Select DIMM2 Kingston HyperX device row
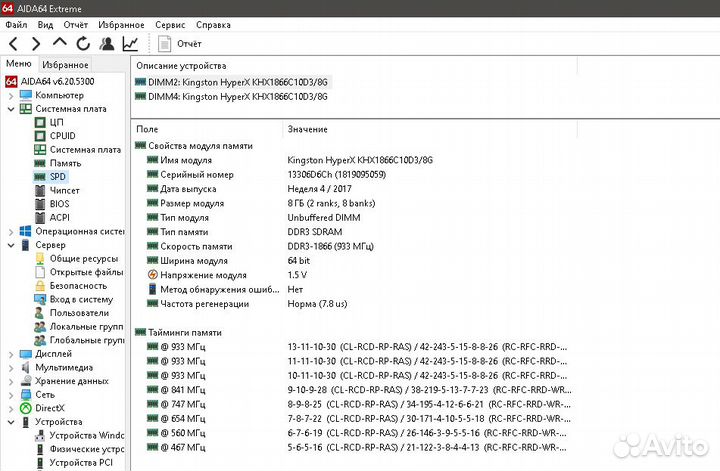 pos(231,83)
